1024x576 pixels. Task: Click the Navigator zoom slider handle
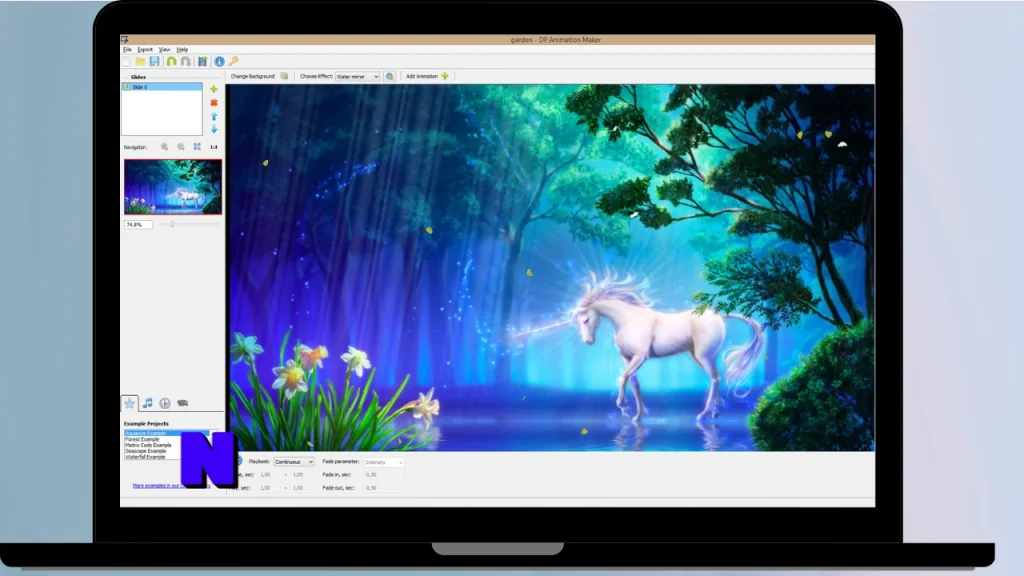(172, 224)
